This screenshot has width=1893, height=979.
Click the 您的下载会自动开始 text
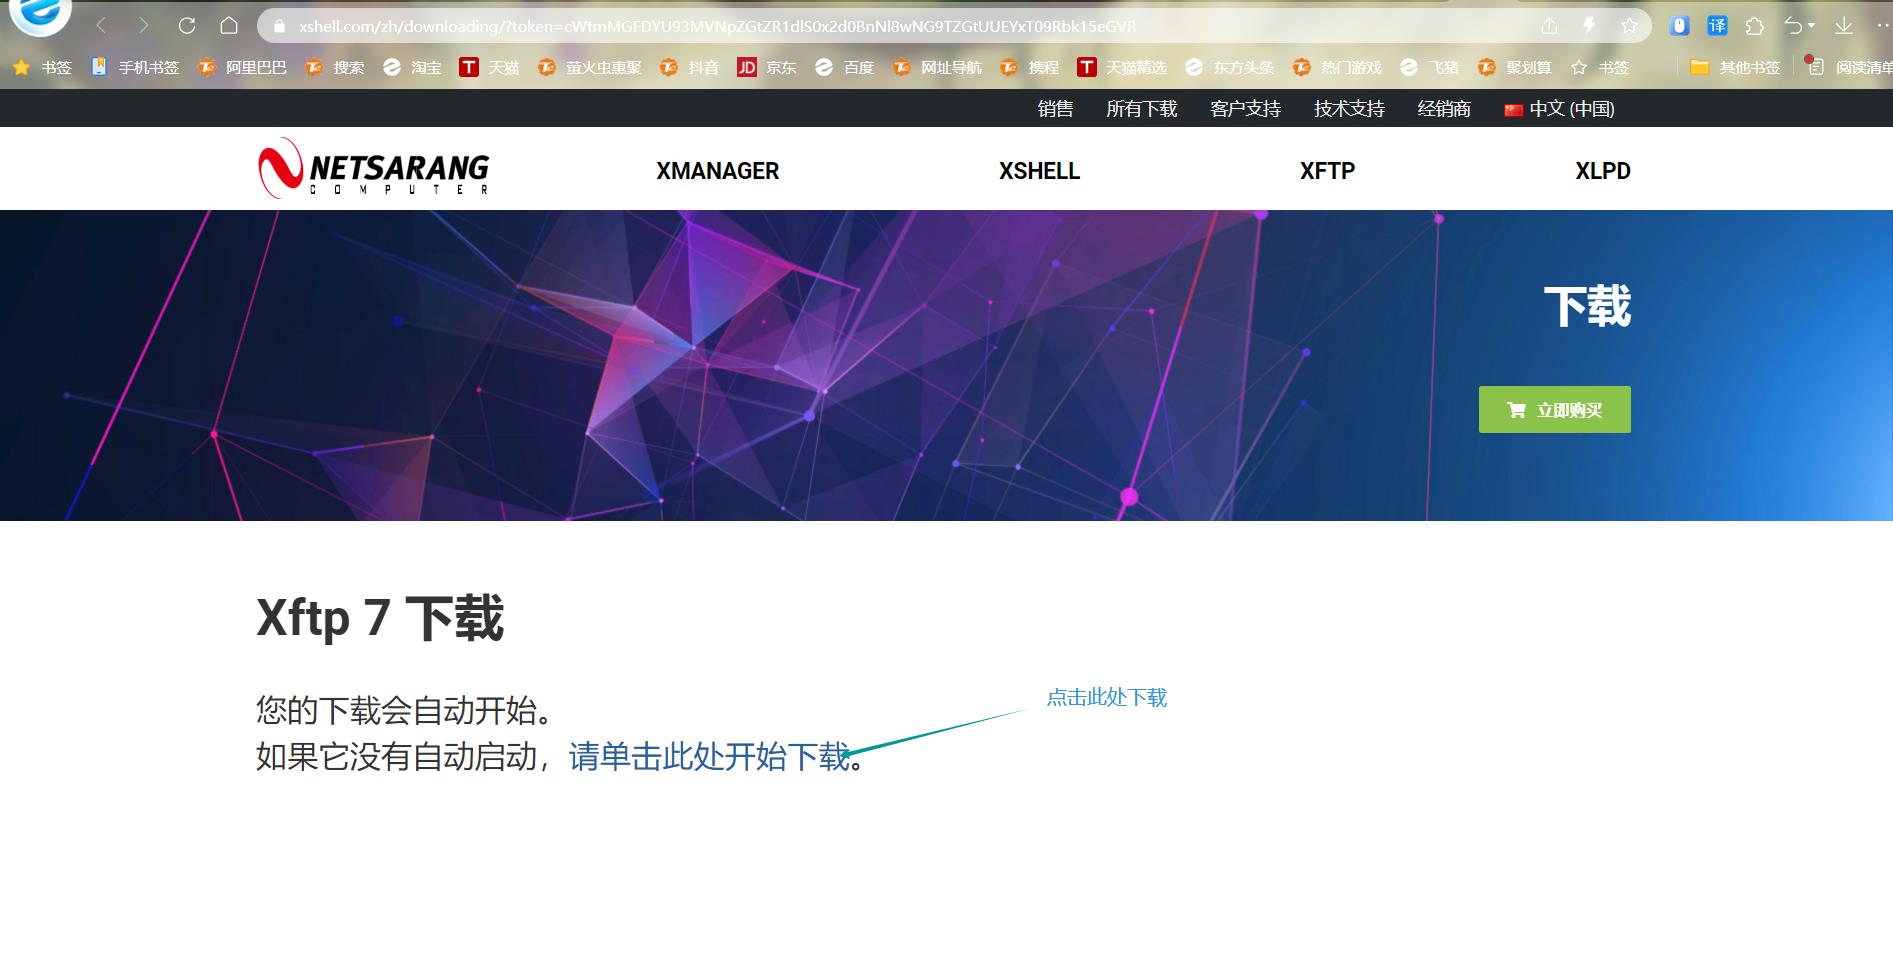point(405,711)
